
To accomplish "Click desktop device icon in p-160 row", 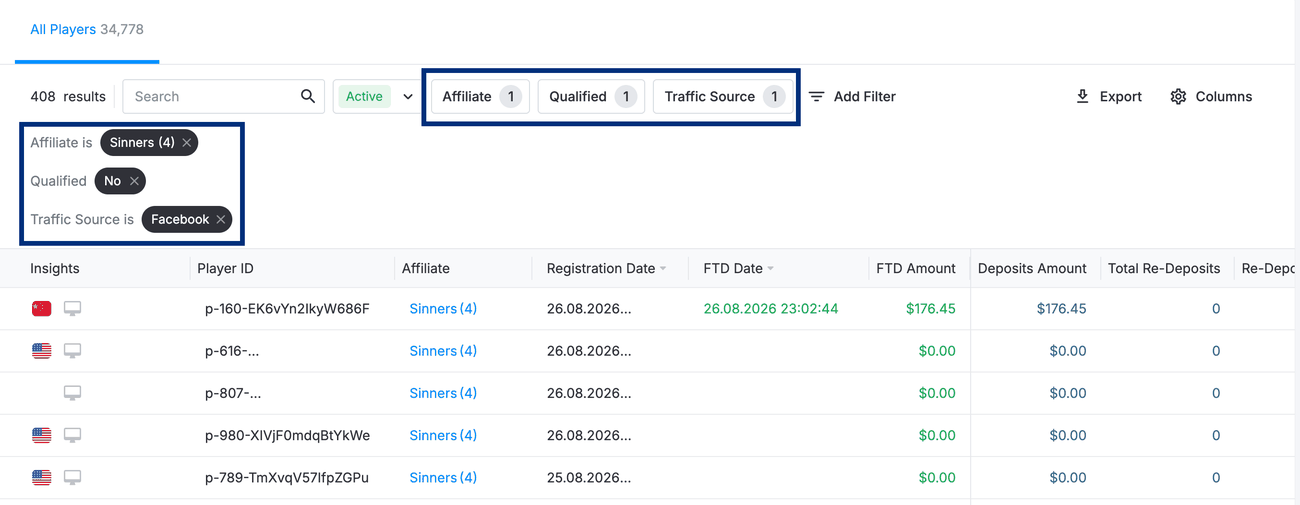I will click(x=72, y=309).
